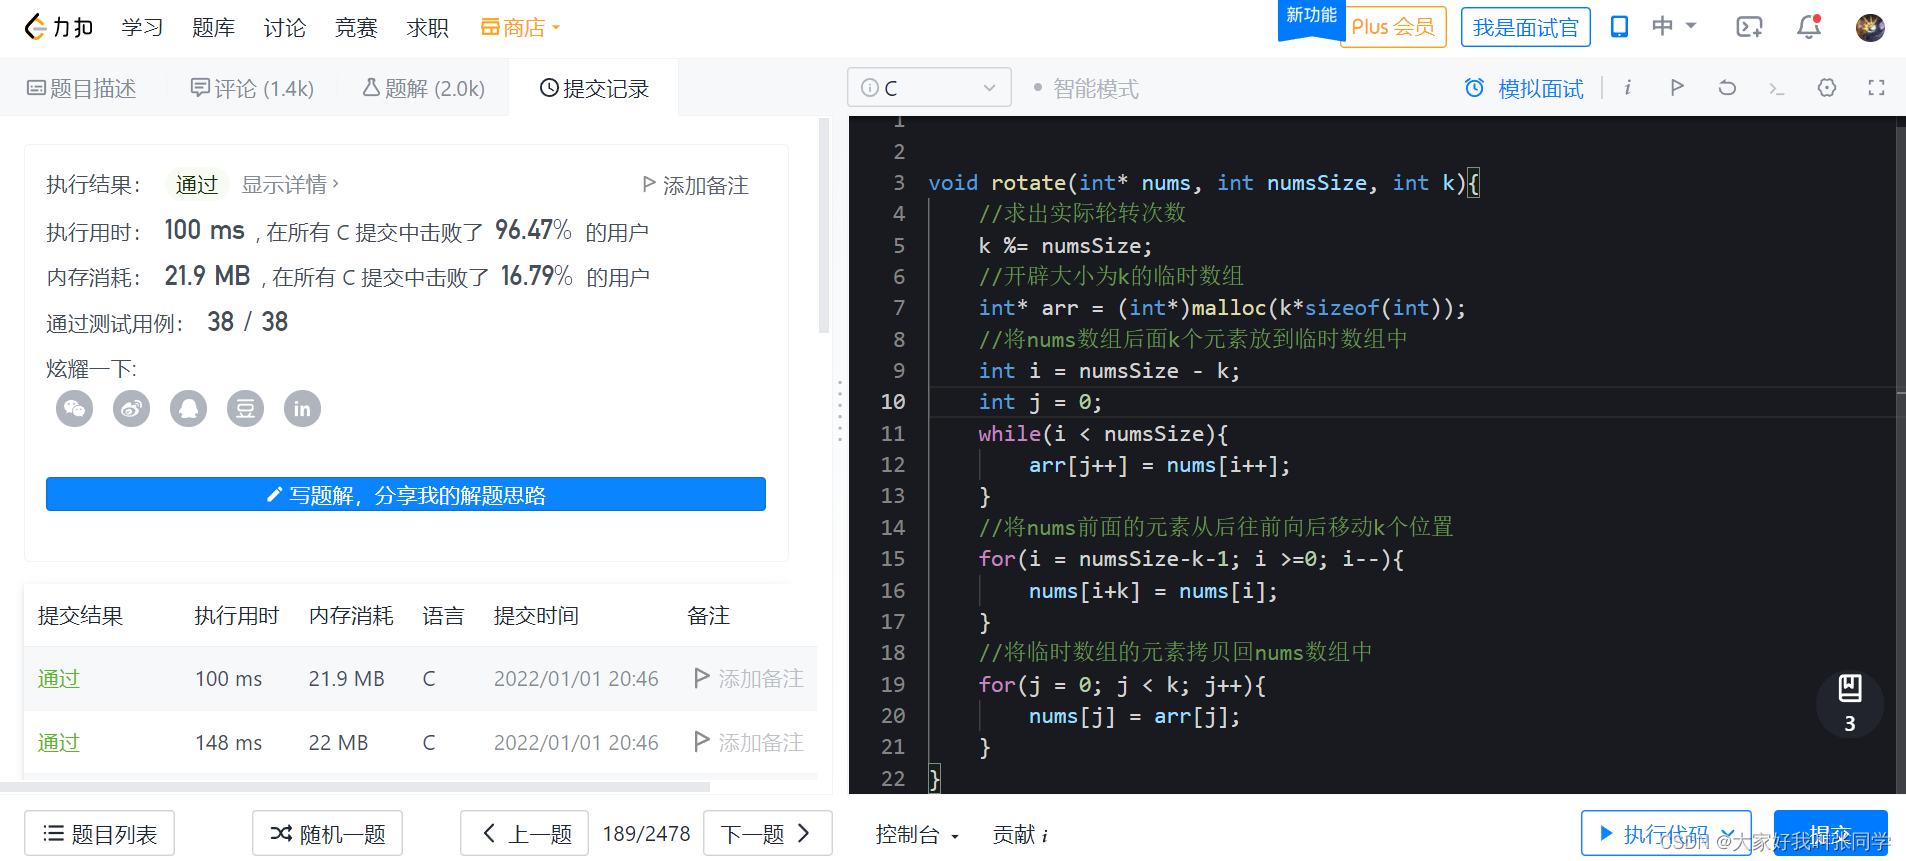Open the notes bookmark icon showing 3
Image resolution: width=1906 pixels, height=861 pixels.
1850,703
